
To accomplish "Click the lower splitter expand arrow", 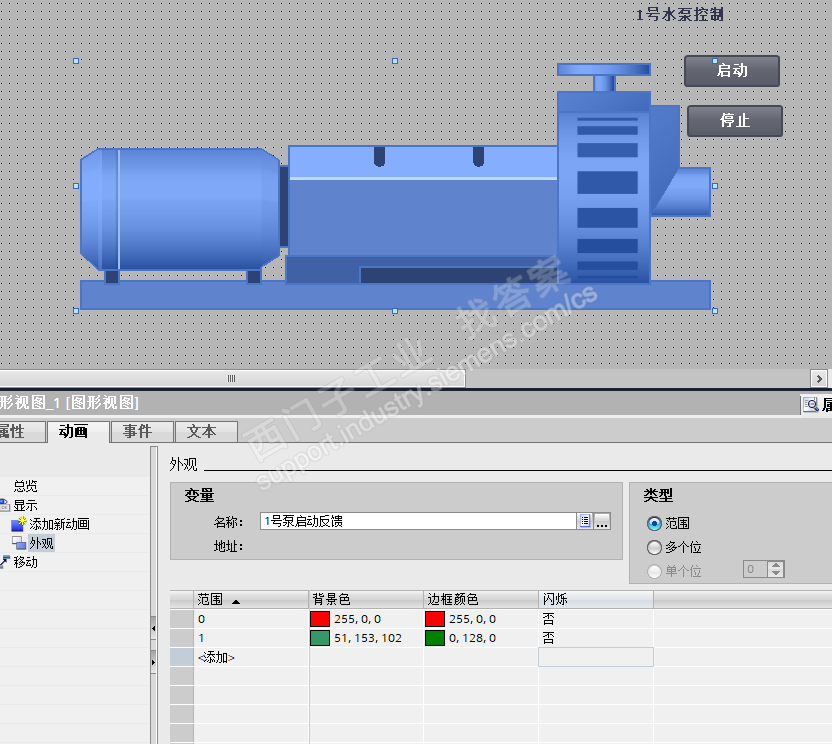I will (153, 662).
